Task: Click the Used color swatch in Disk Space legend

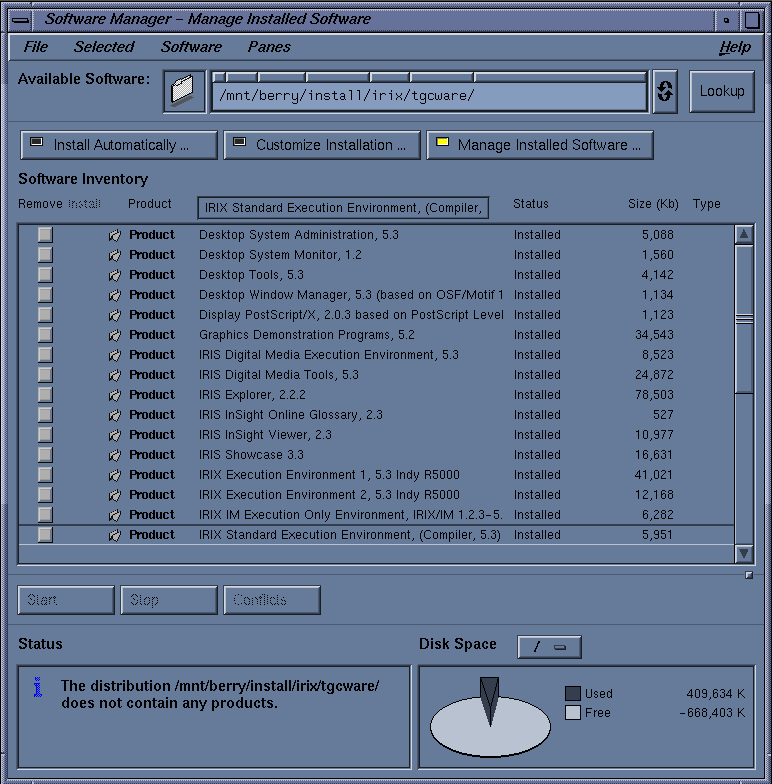Action: point(572,694)
